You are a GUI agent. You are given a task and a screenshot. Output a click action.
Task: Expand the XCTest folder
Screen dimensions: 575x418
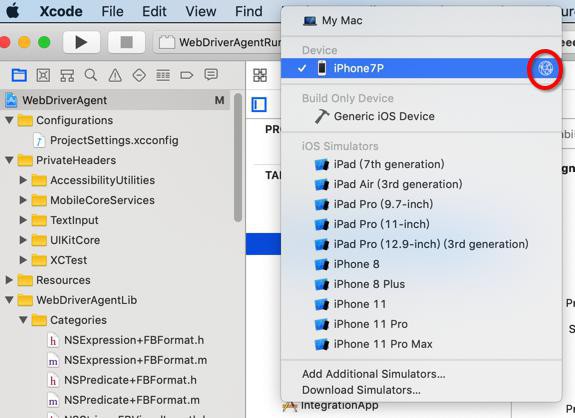tap(23, 260)
